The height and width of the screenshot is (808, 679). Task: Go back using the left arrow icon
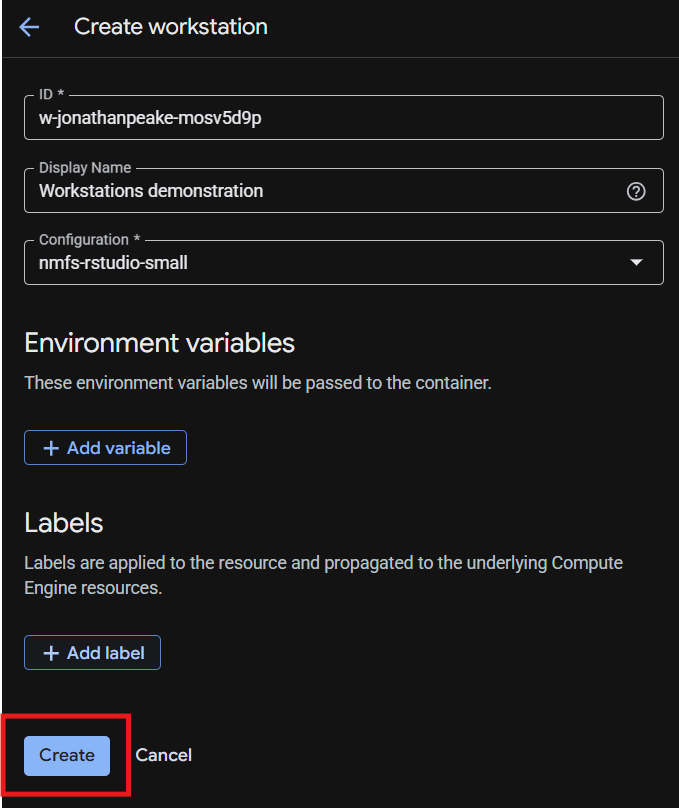[29, 27]
